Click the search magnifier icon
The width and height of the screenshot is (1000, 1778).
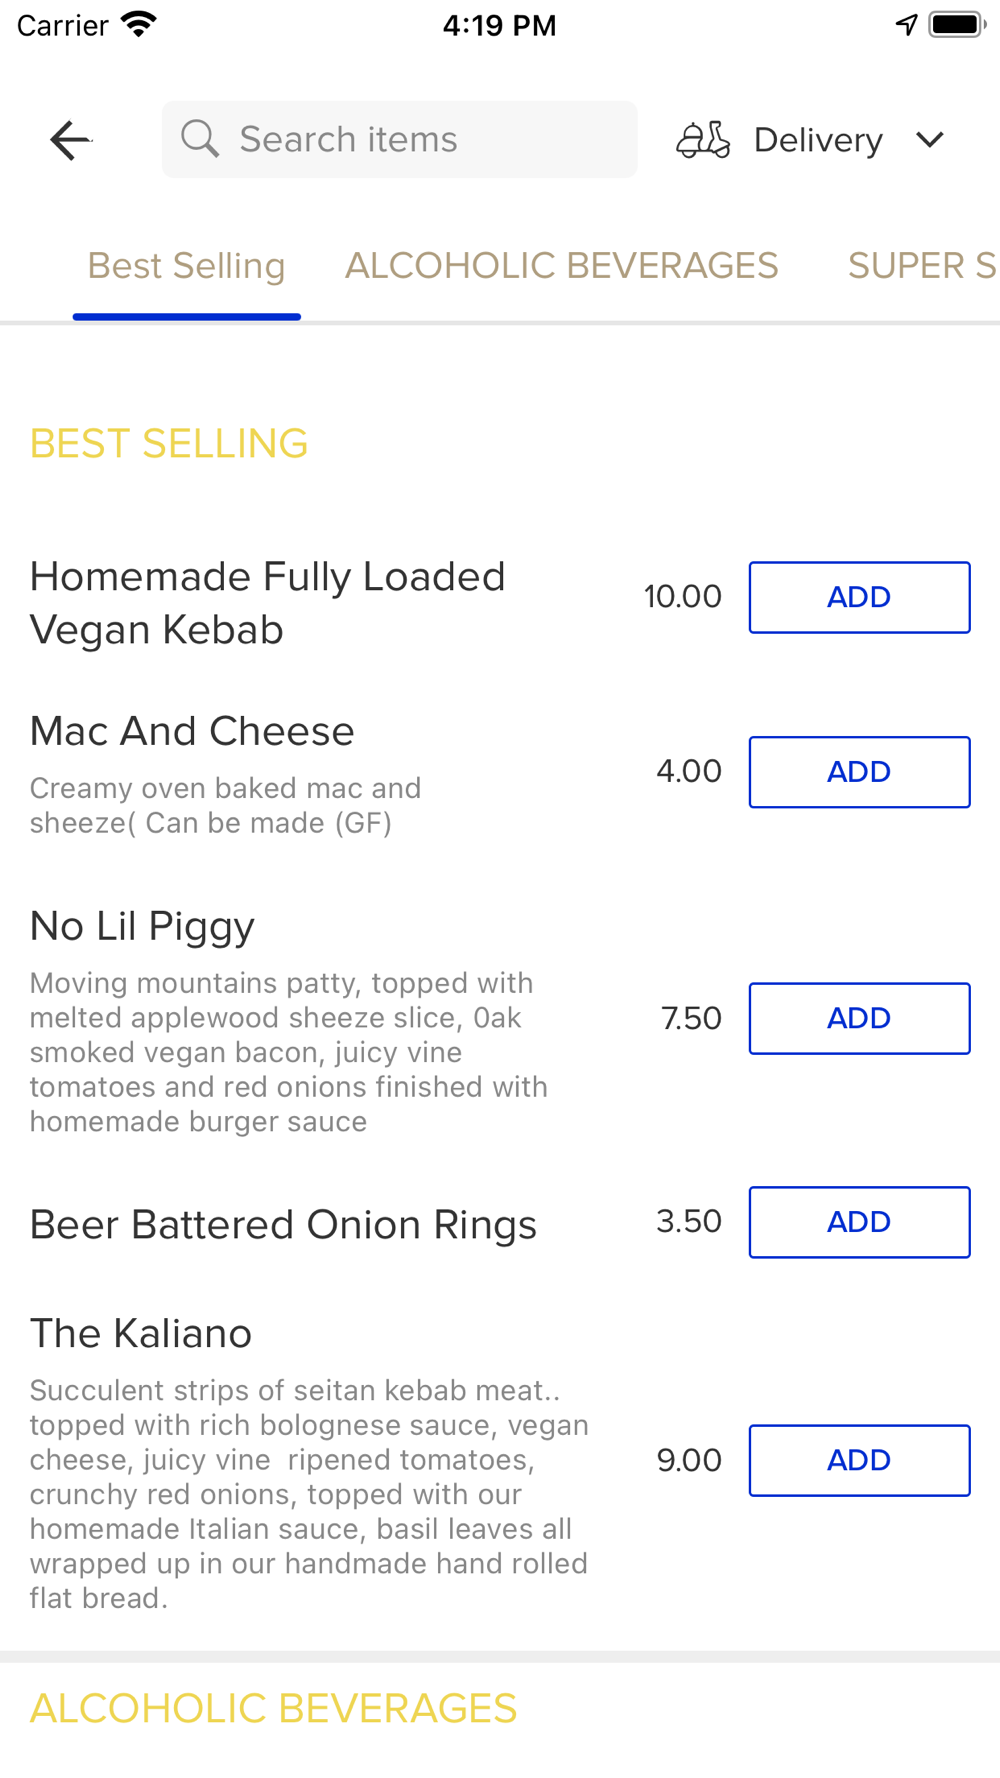200,139
